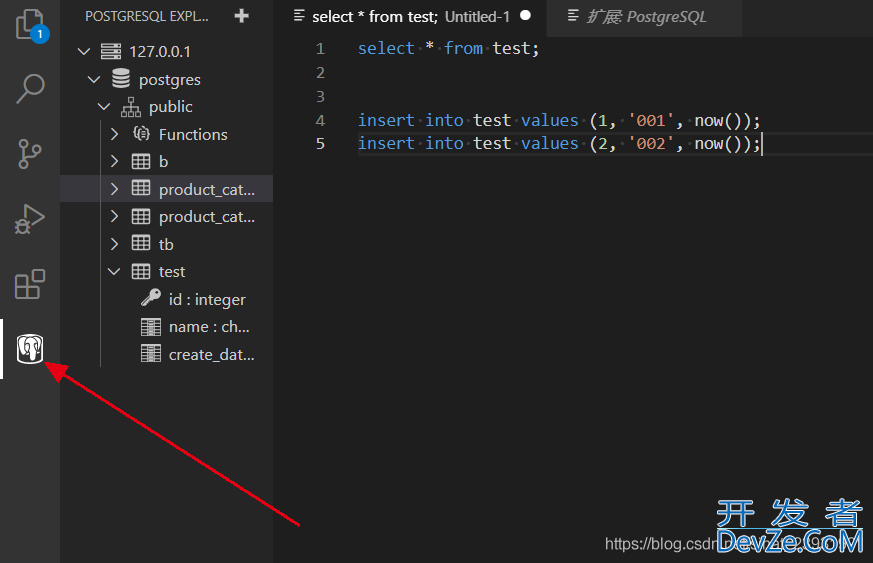Click line number 5 in the gutter
The image size is (873, 563).
[x=320, y=144]
